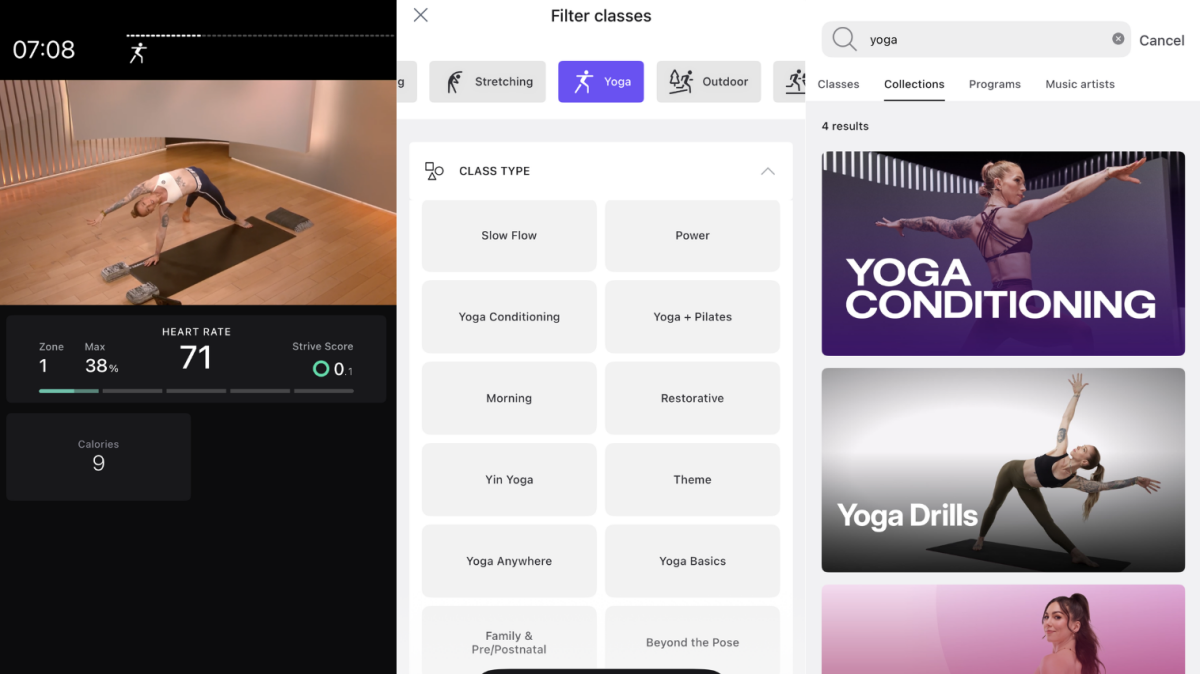The height and width of the screenshot is (674, 1200).
Task: Collapse the Class Type section
Action: [x=768, y=171]
